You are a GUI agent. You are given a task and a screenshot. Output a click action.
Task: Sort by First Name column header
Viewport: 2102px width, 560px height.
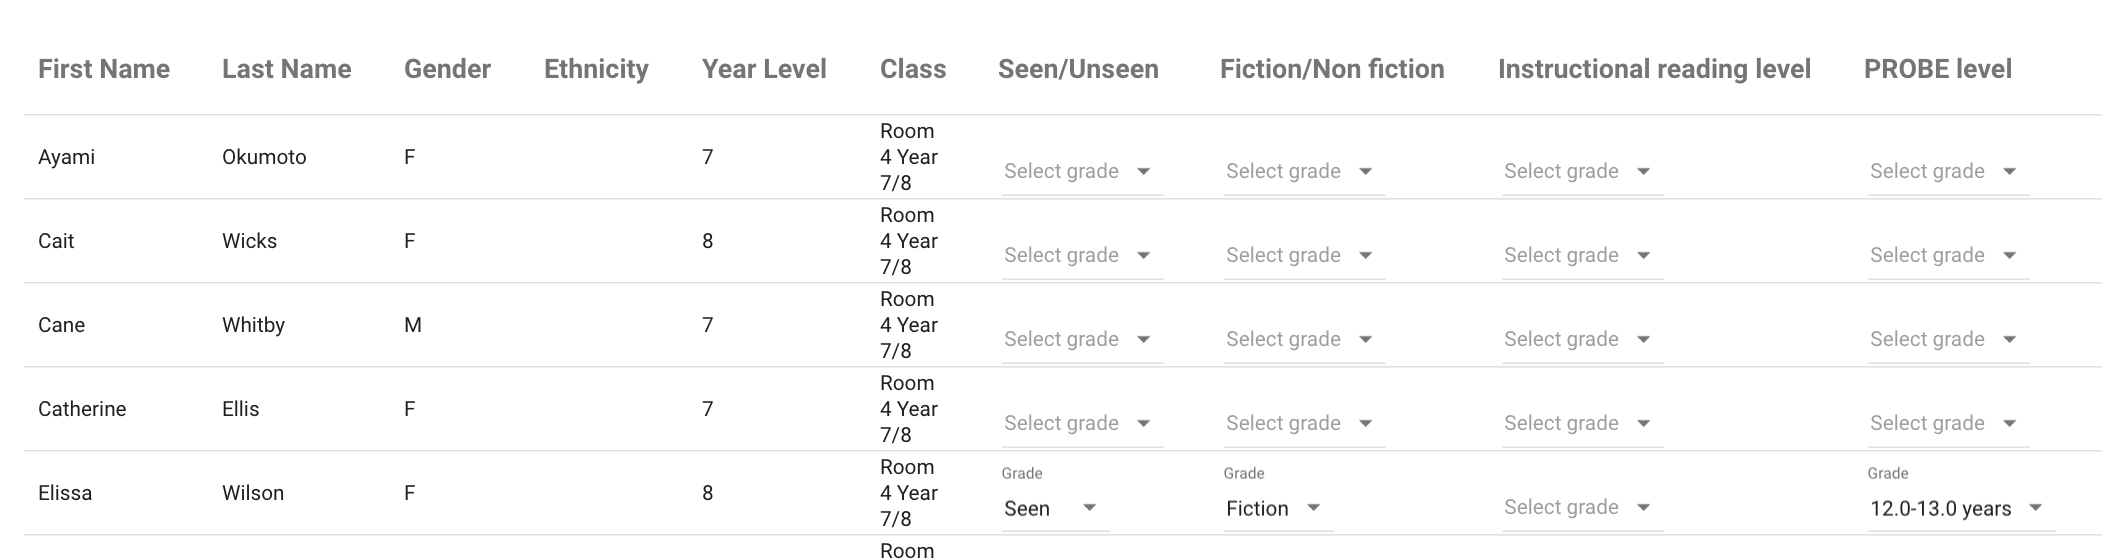click(104, 69)
